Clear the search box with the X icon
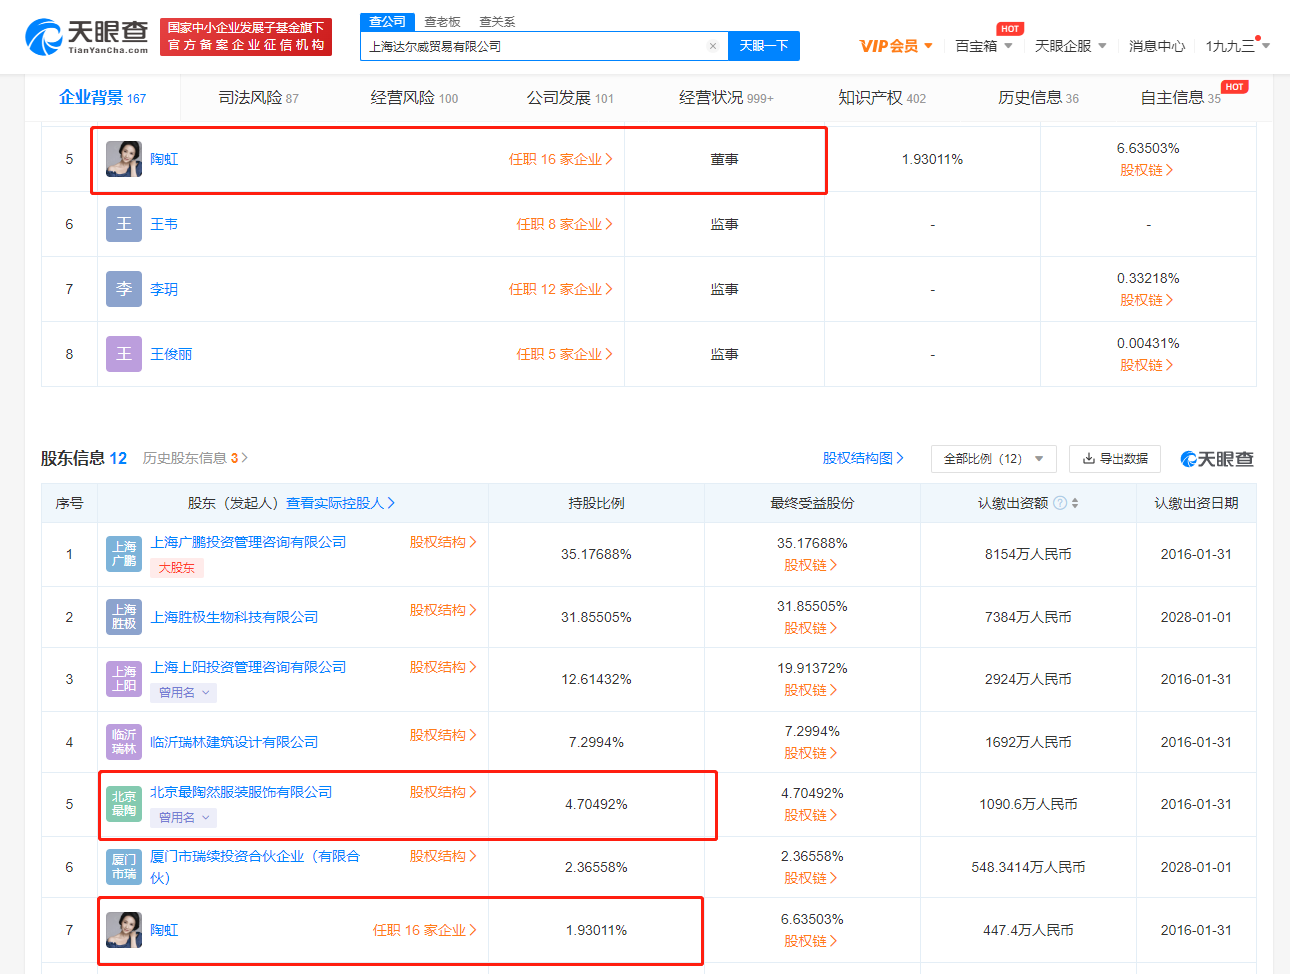The width and height of the screenshot is (1290, 974). [x=712, y=46]
